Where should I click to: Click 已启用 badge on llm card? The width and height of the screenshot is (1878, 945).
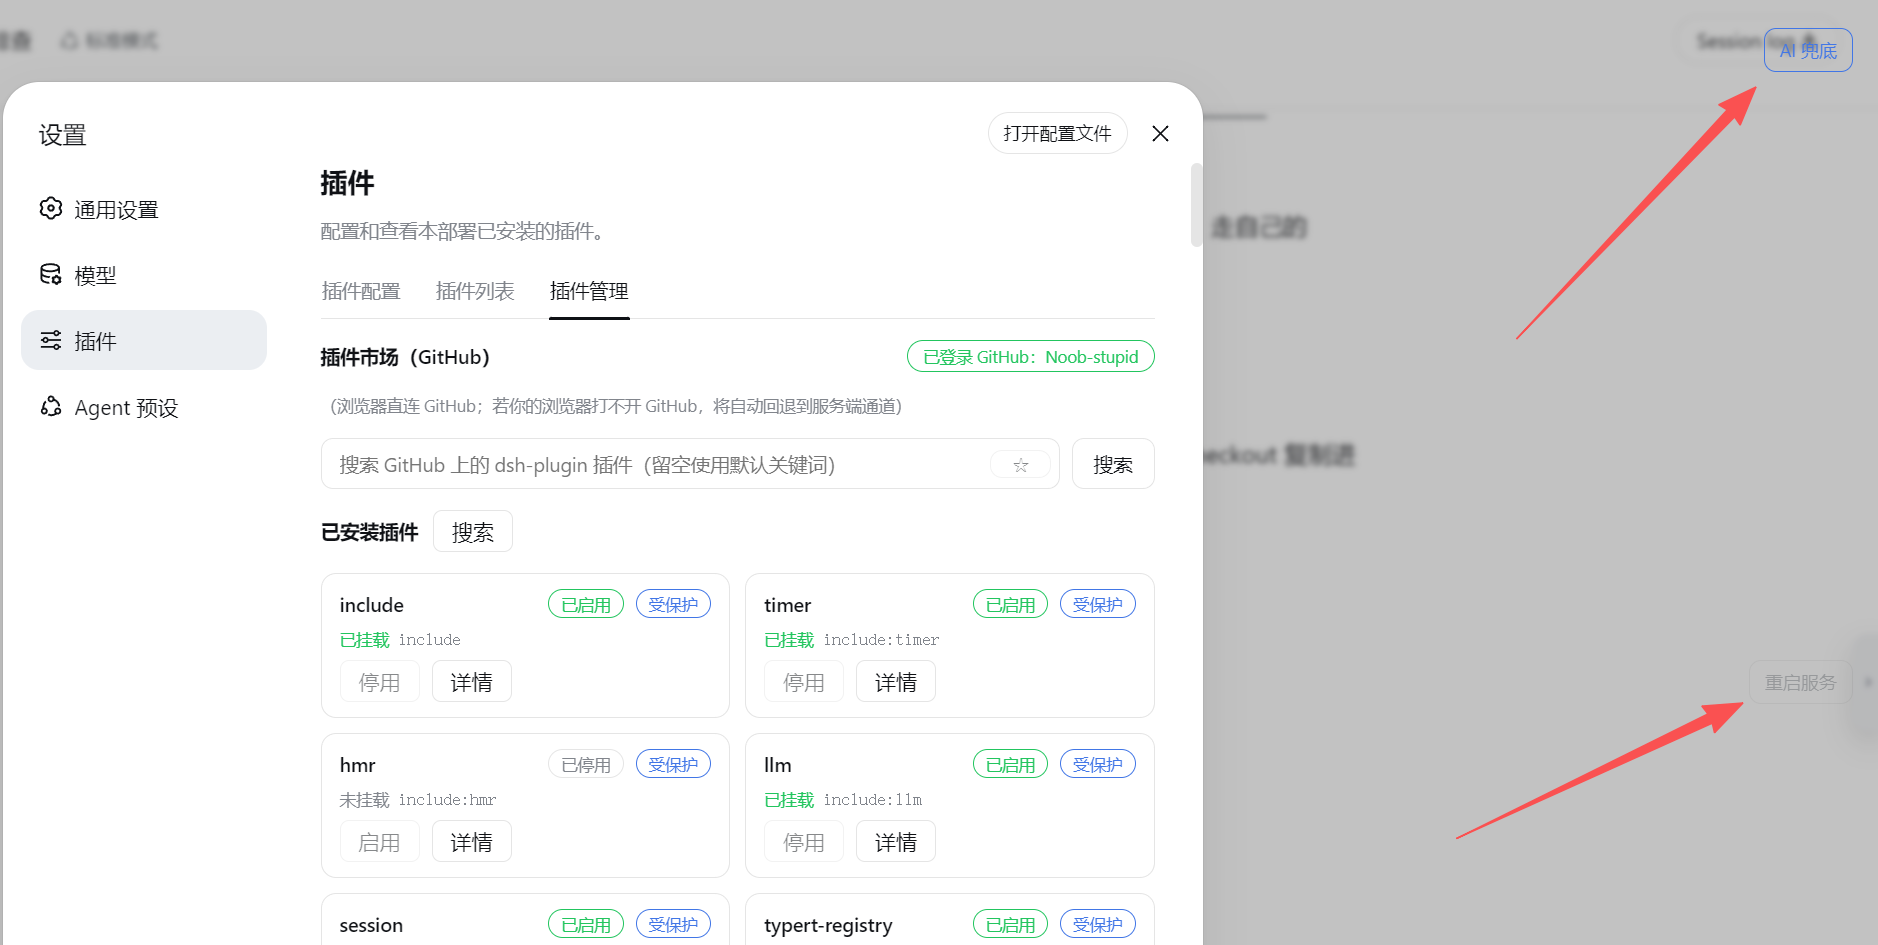tap(1011, 764)
